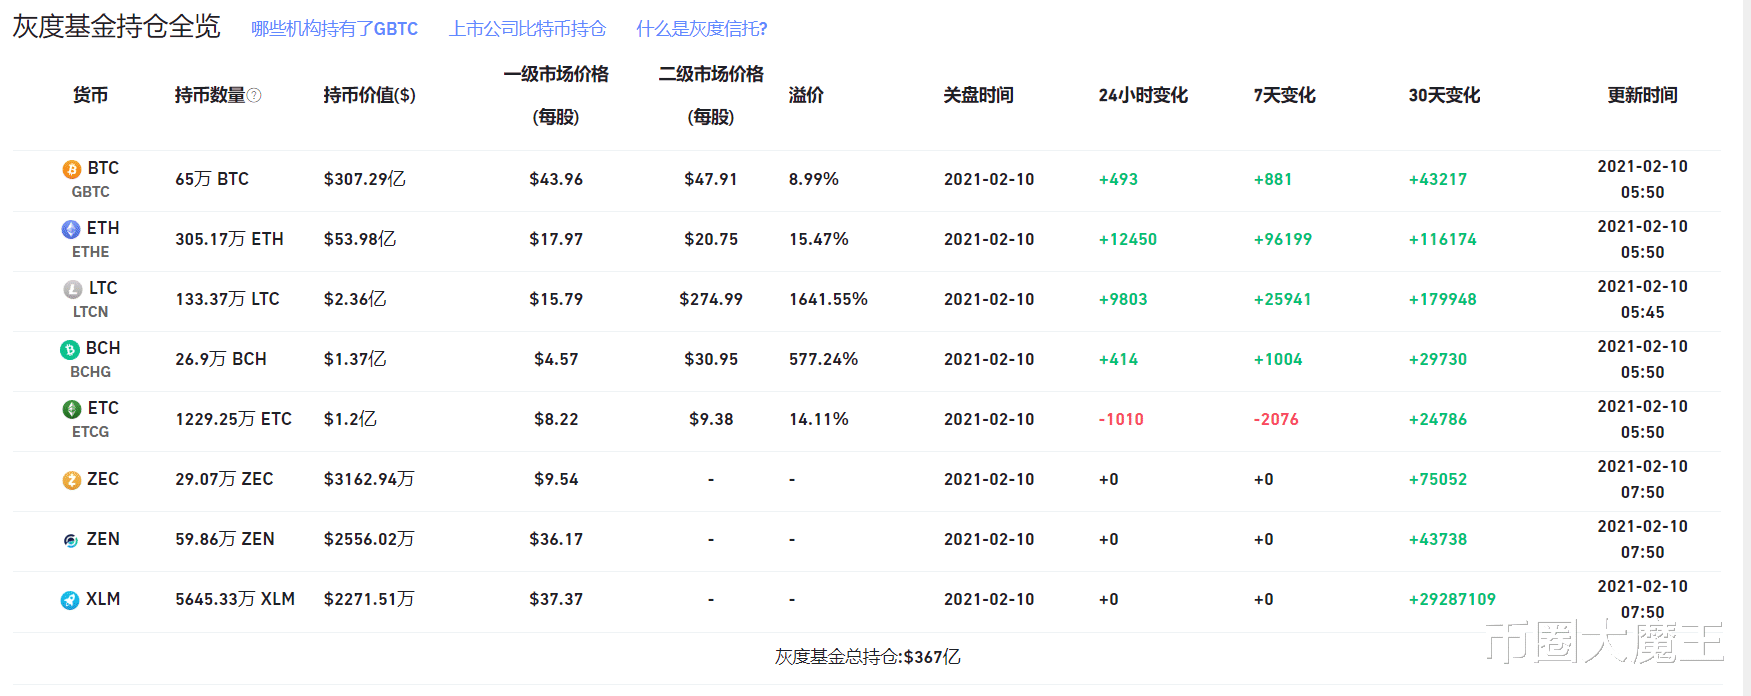Click the 577.24% premium value
1751x696 pixels.
point(823,359)
